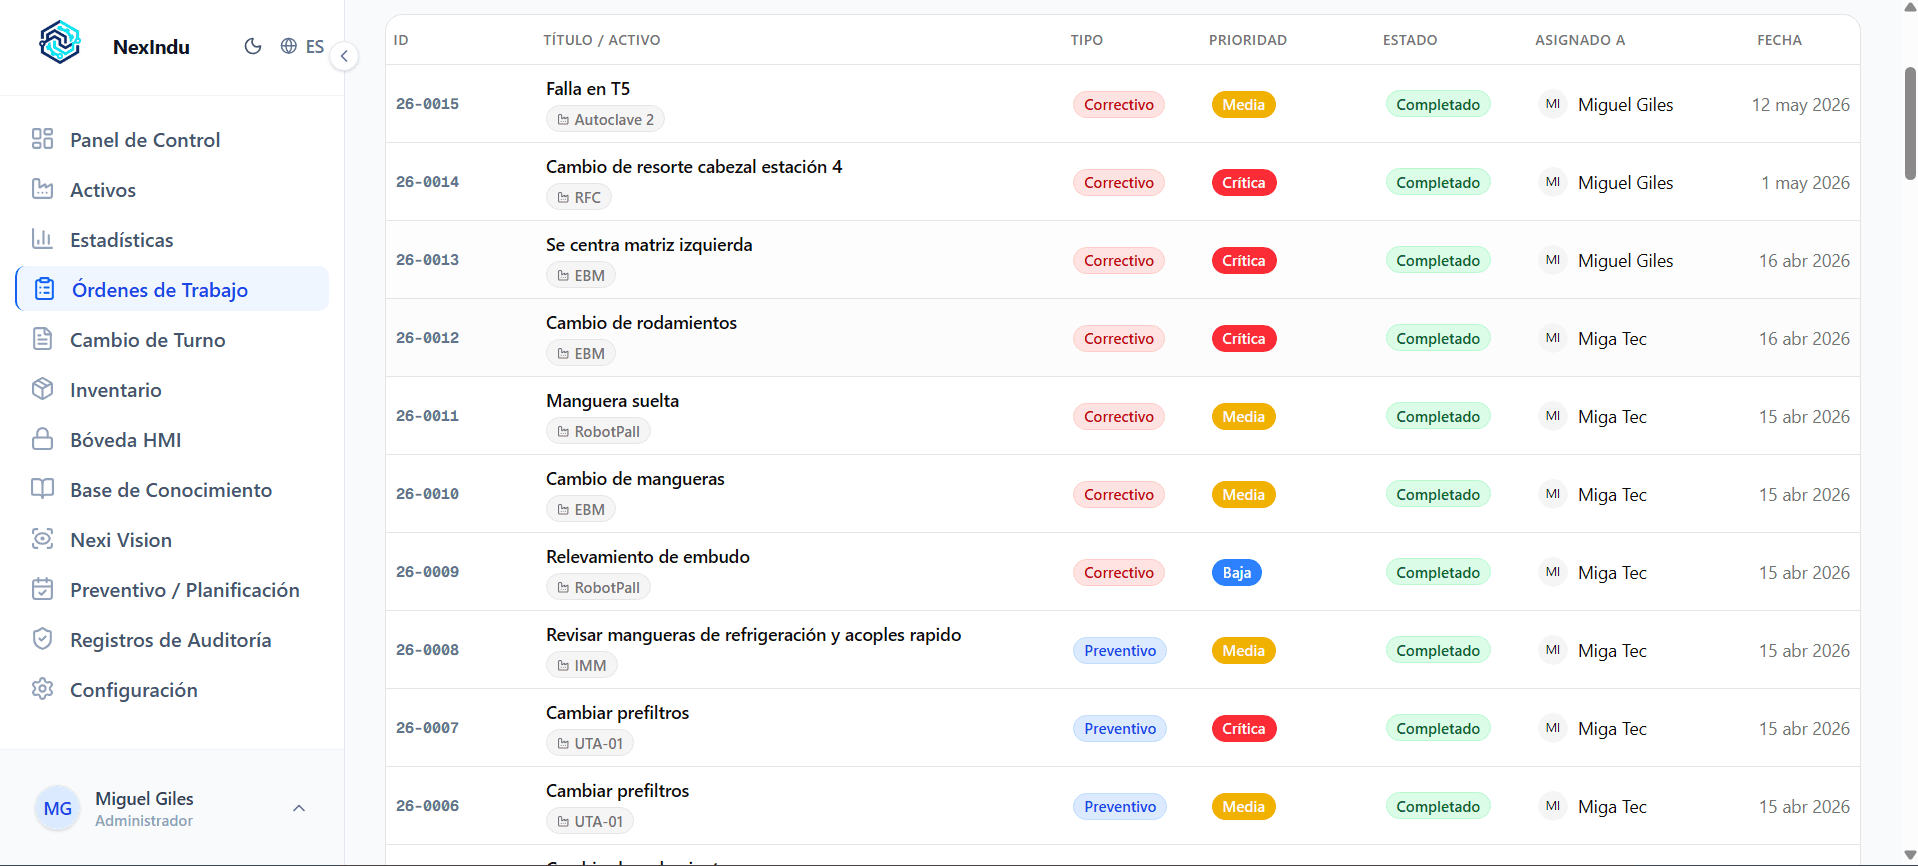
Task: Click the Completado status in row 26-0006
Action: pyautogui.click(x=1437, y=806)
